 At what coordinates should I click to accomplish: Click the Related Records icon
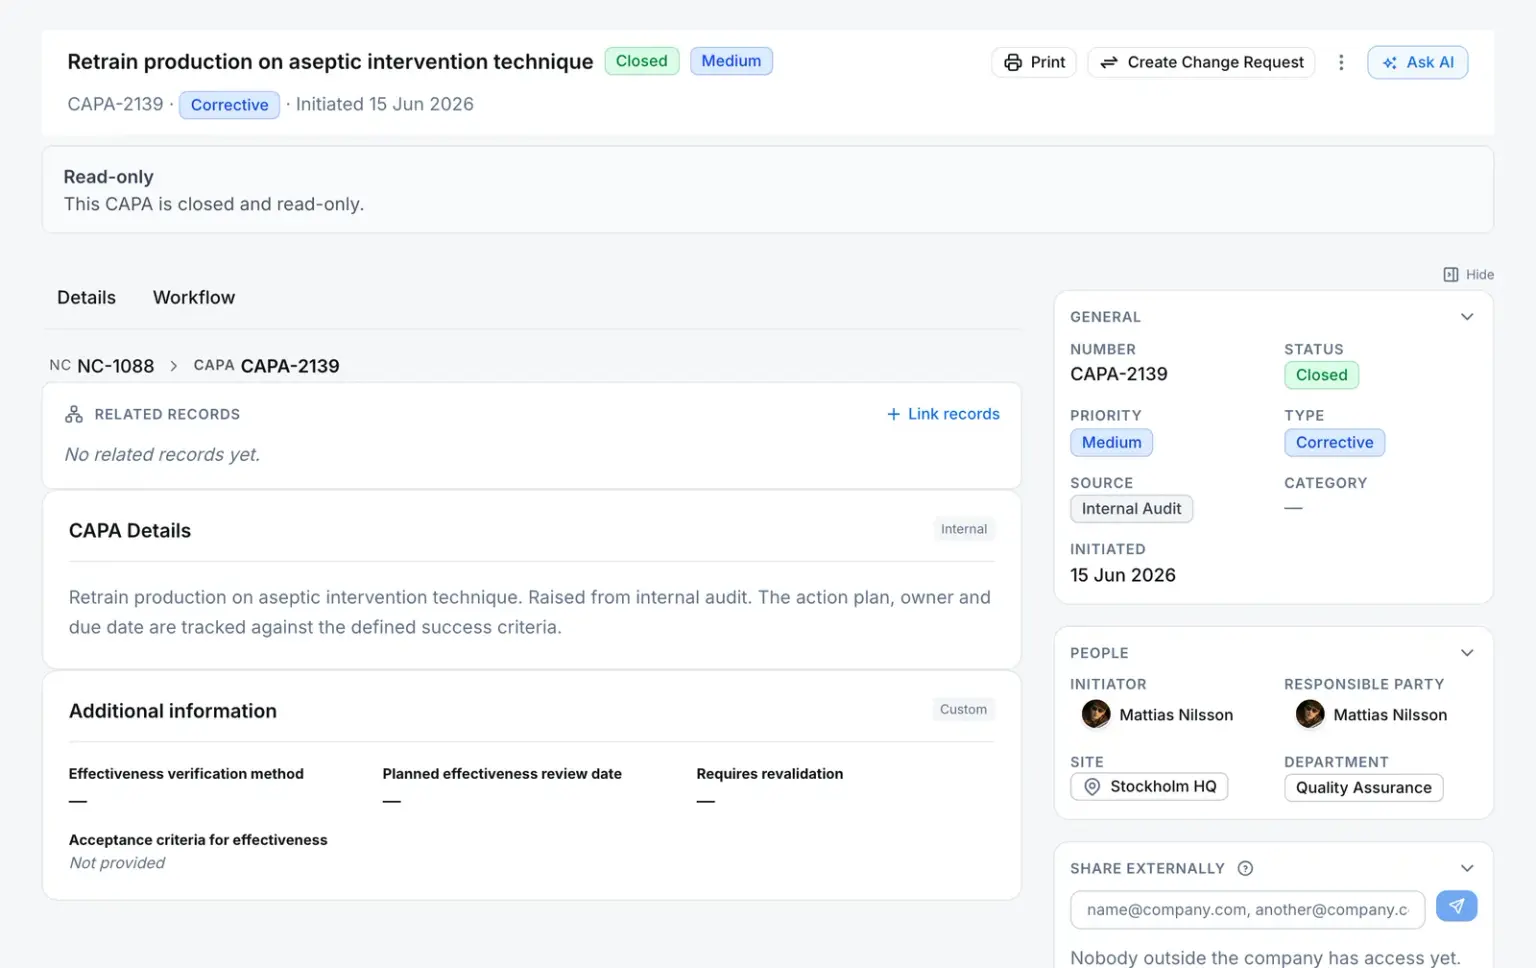(x=74, y=414)
